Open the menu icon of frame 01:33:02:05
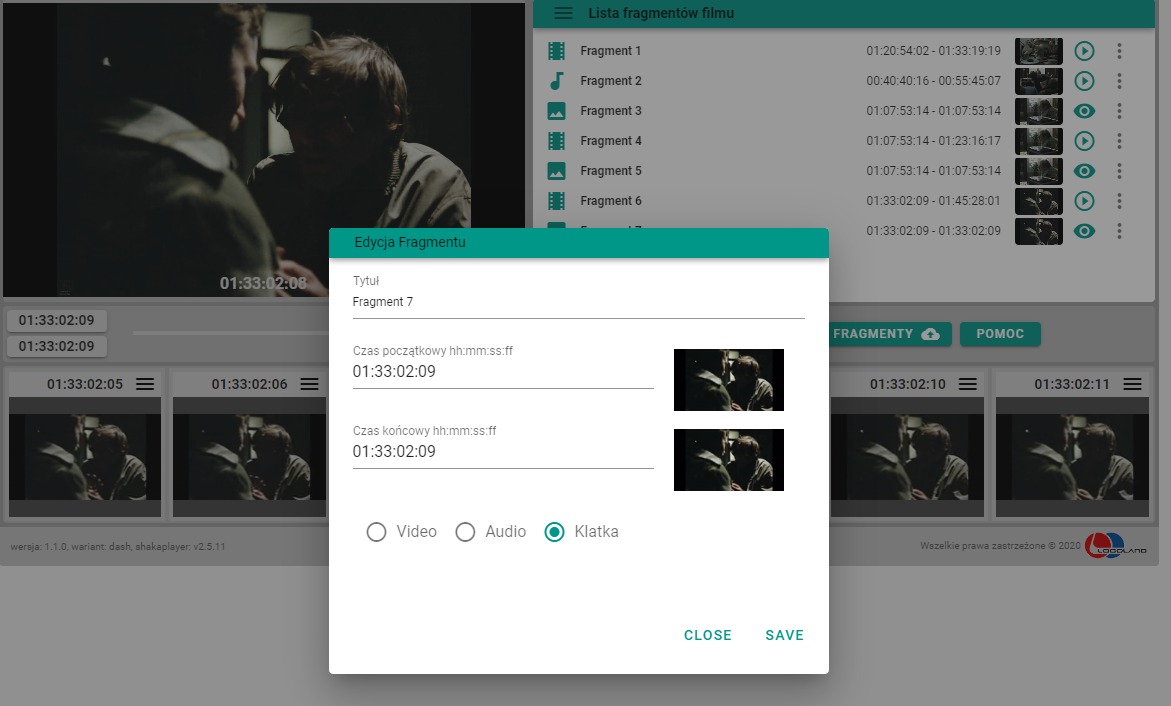This screenshot has height=706, width=1171. [145, 384]
